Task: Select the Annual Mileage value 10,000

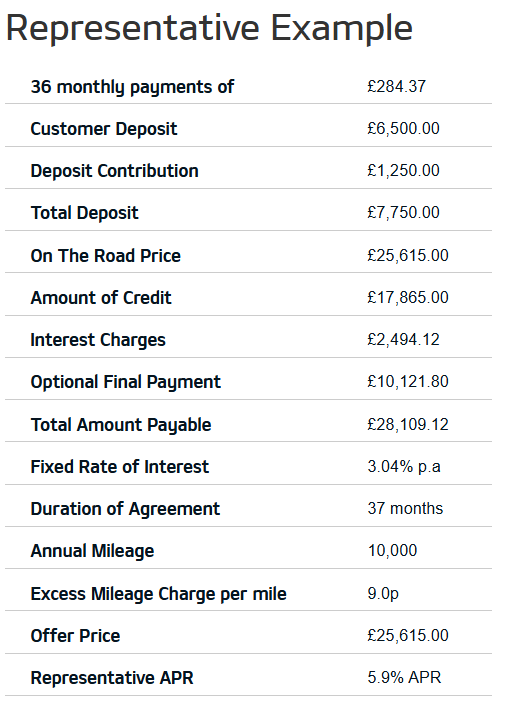Action: coord(392,551)
